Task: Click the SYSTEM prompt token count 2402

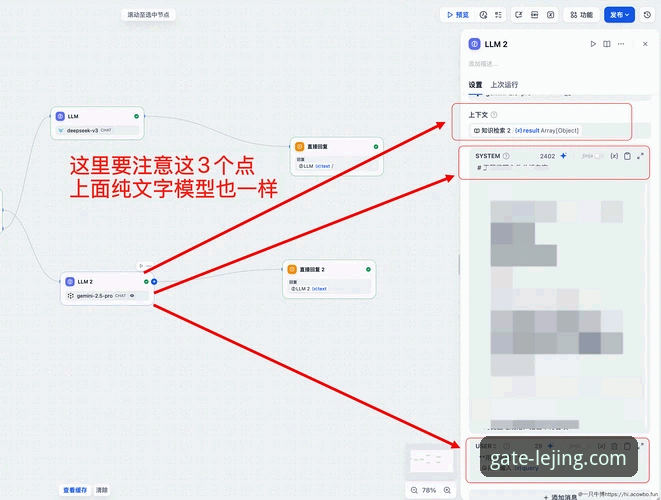Action: point(547,156)
